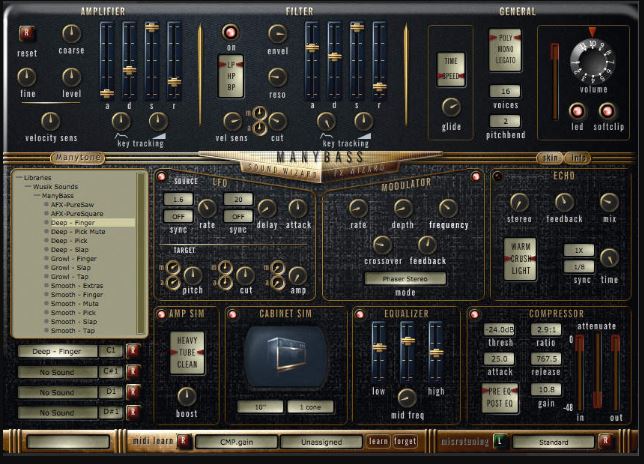Viewport: 644px width, 464px height.
Task: Click the filter envel knob
Action: click(278, 34)
